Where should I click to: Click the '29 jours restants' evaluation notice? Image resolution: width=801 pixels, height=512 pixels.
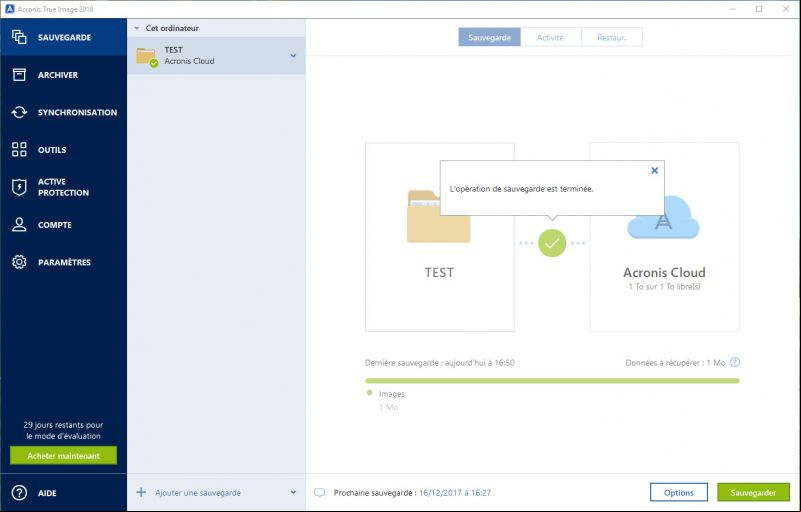[x=63, y=430]
